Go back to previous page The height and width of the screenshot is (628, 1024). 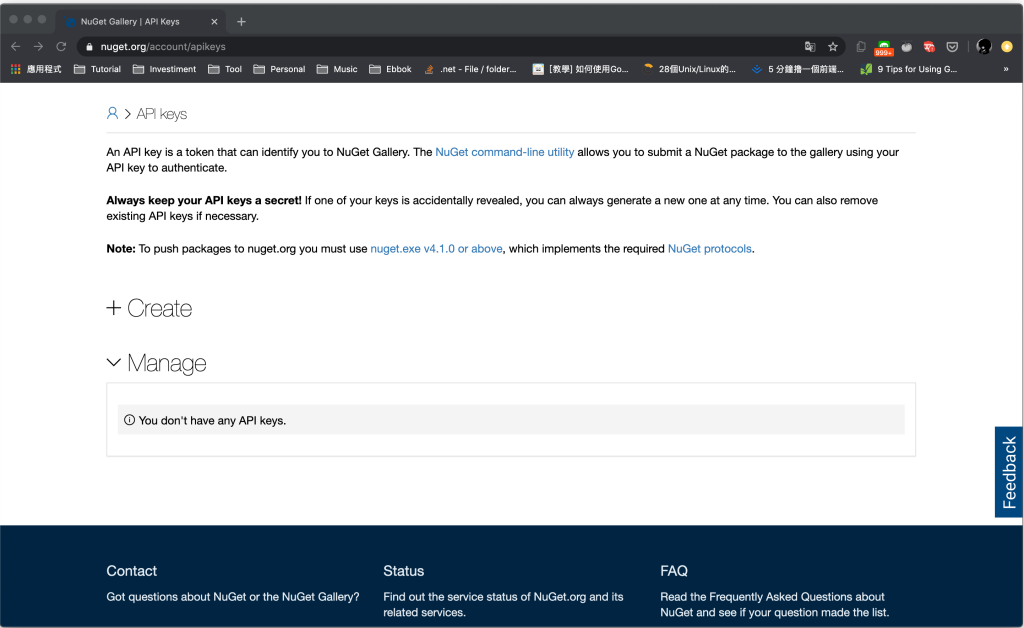16,46
